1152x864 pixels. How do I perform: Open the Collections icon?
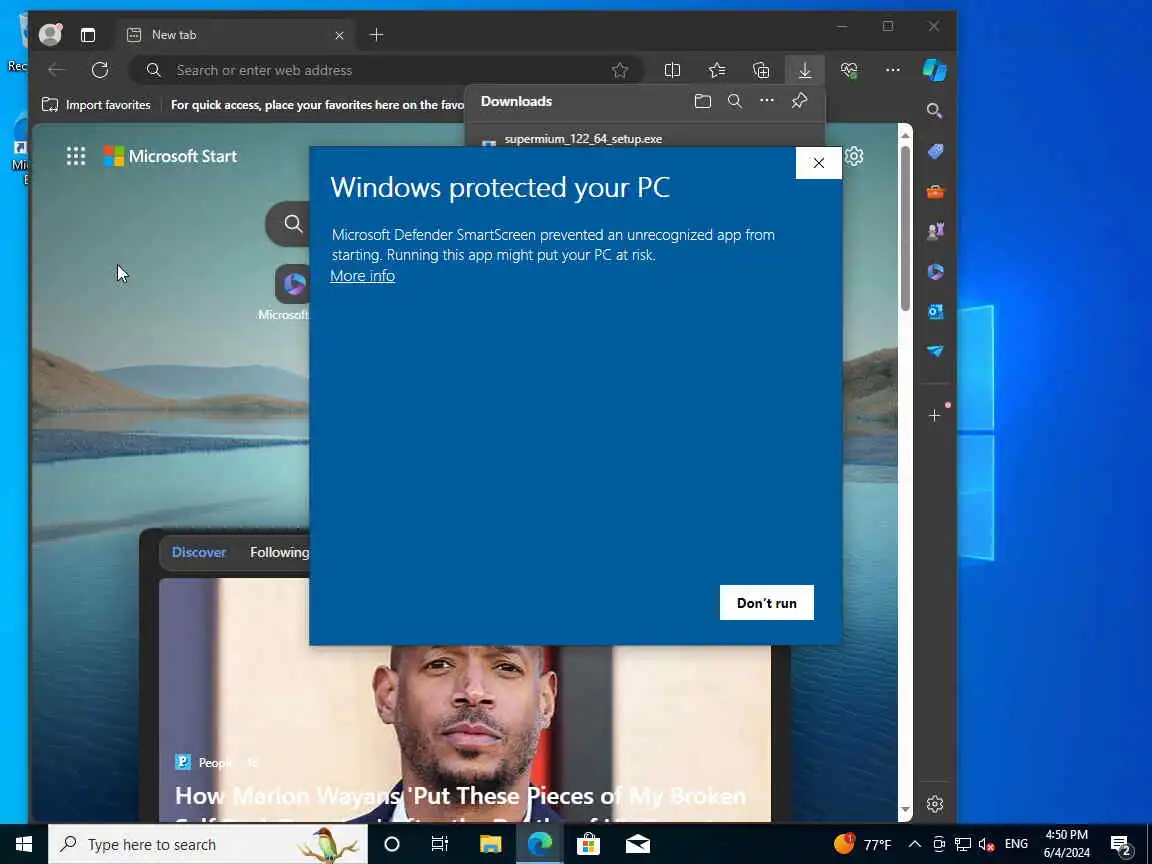point(761,70)
